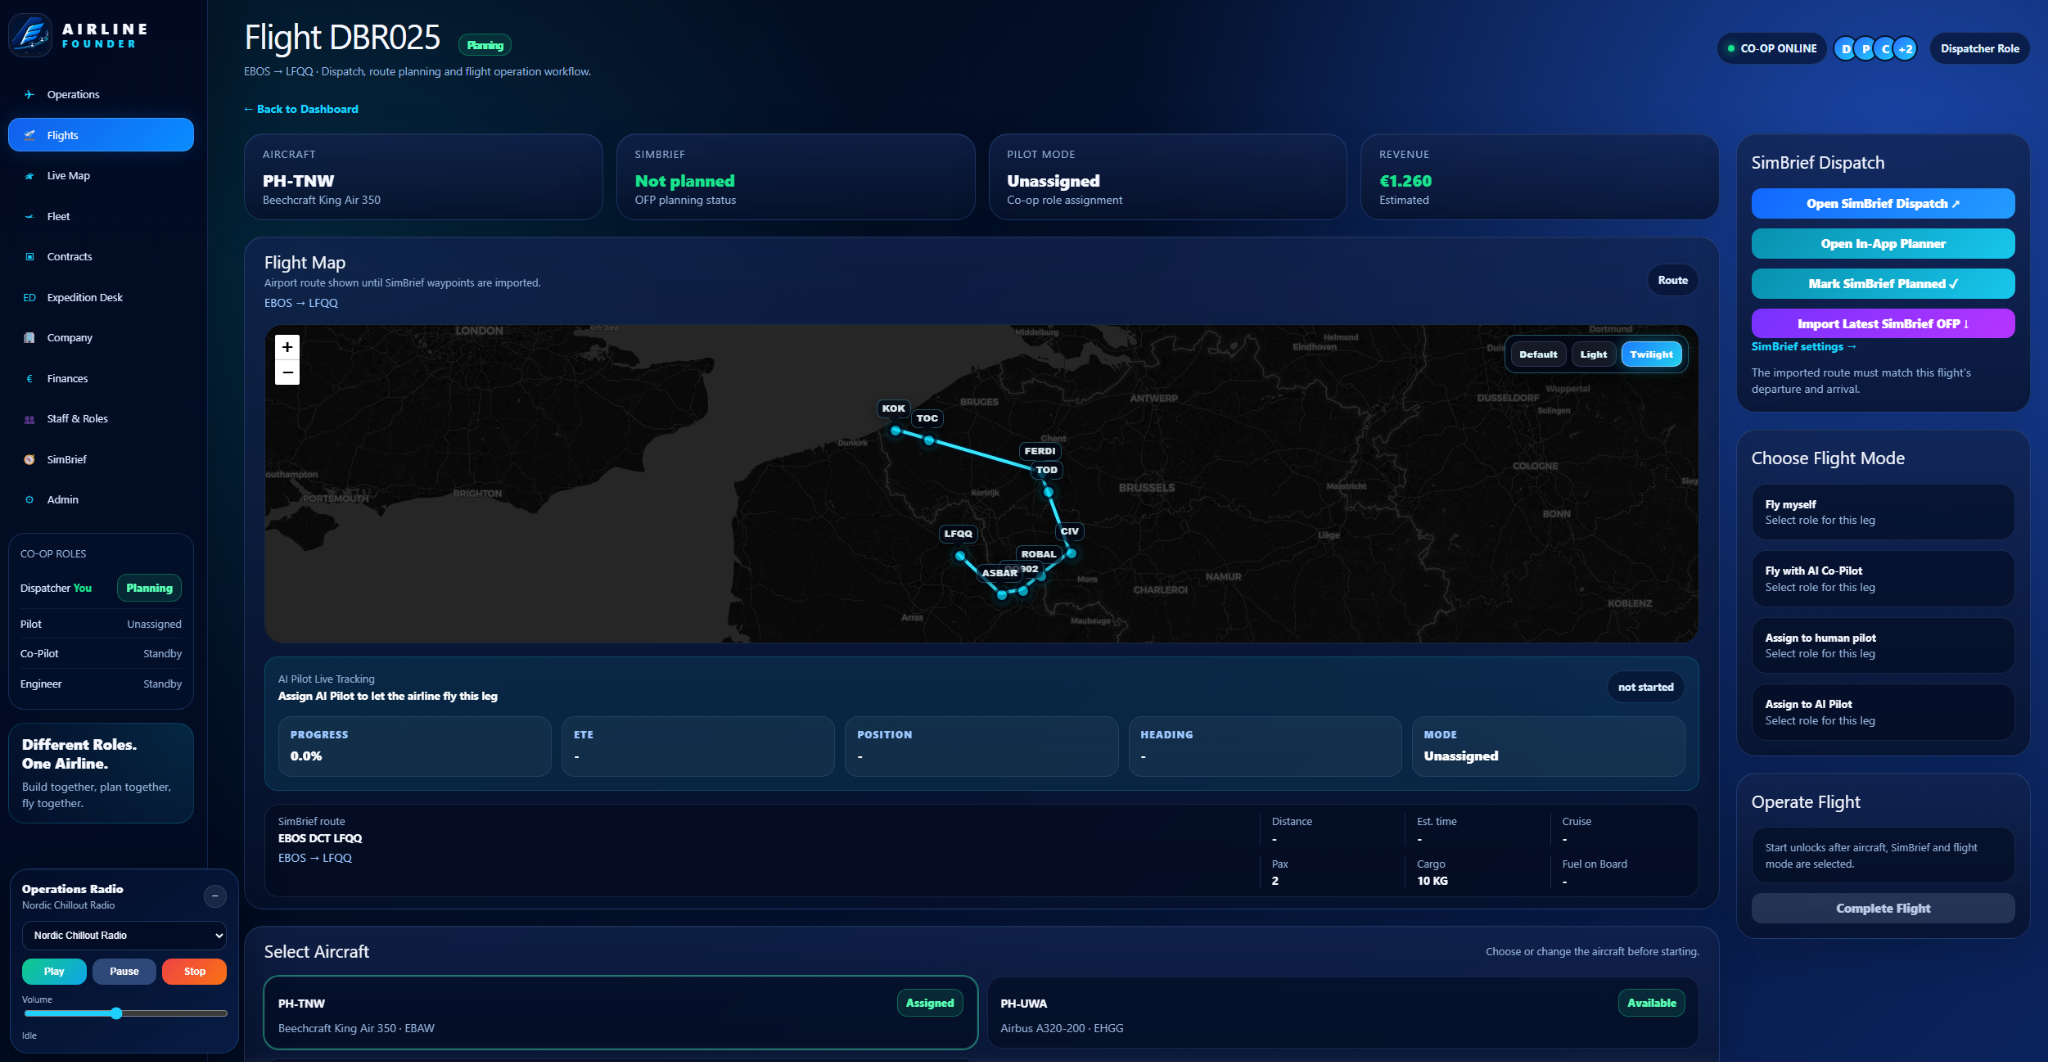Select the Light map style
Viewport: 2048px width, 1062px height.
1594,354
